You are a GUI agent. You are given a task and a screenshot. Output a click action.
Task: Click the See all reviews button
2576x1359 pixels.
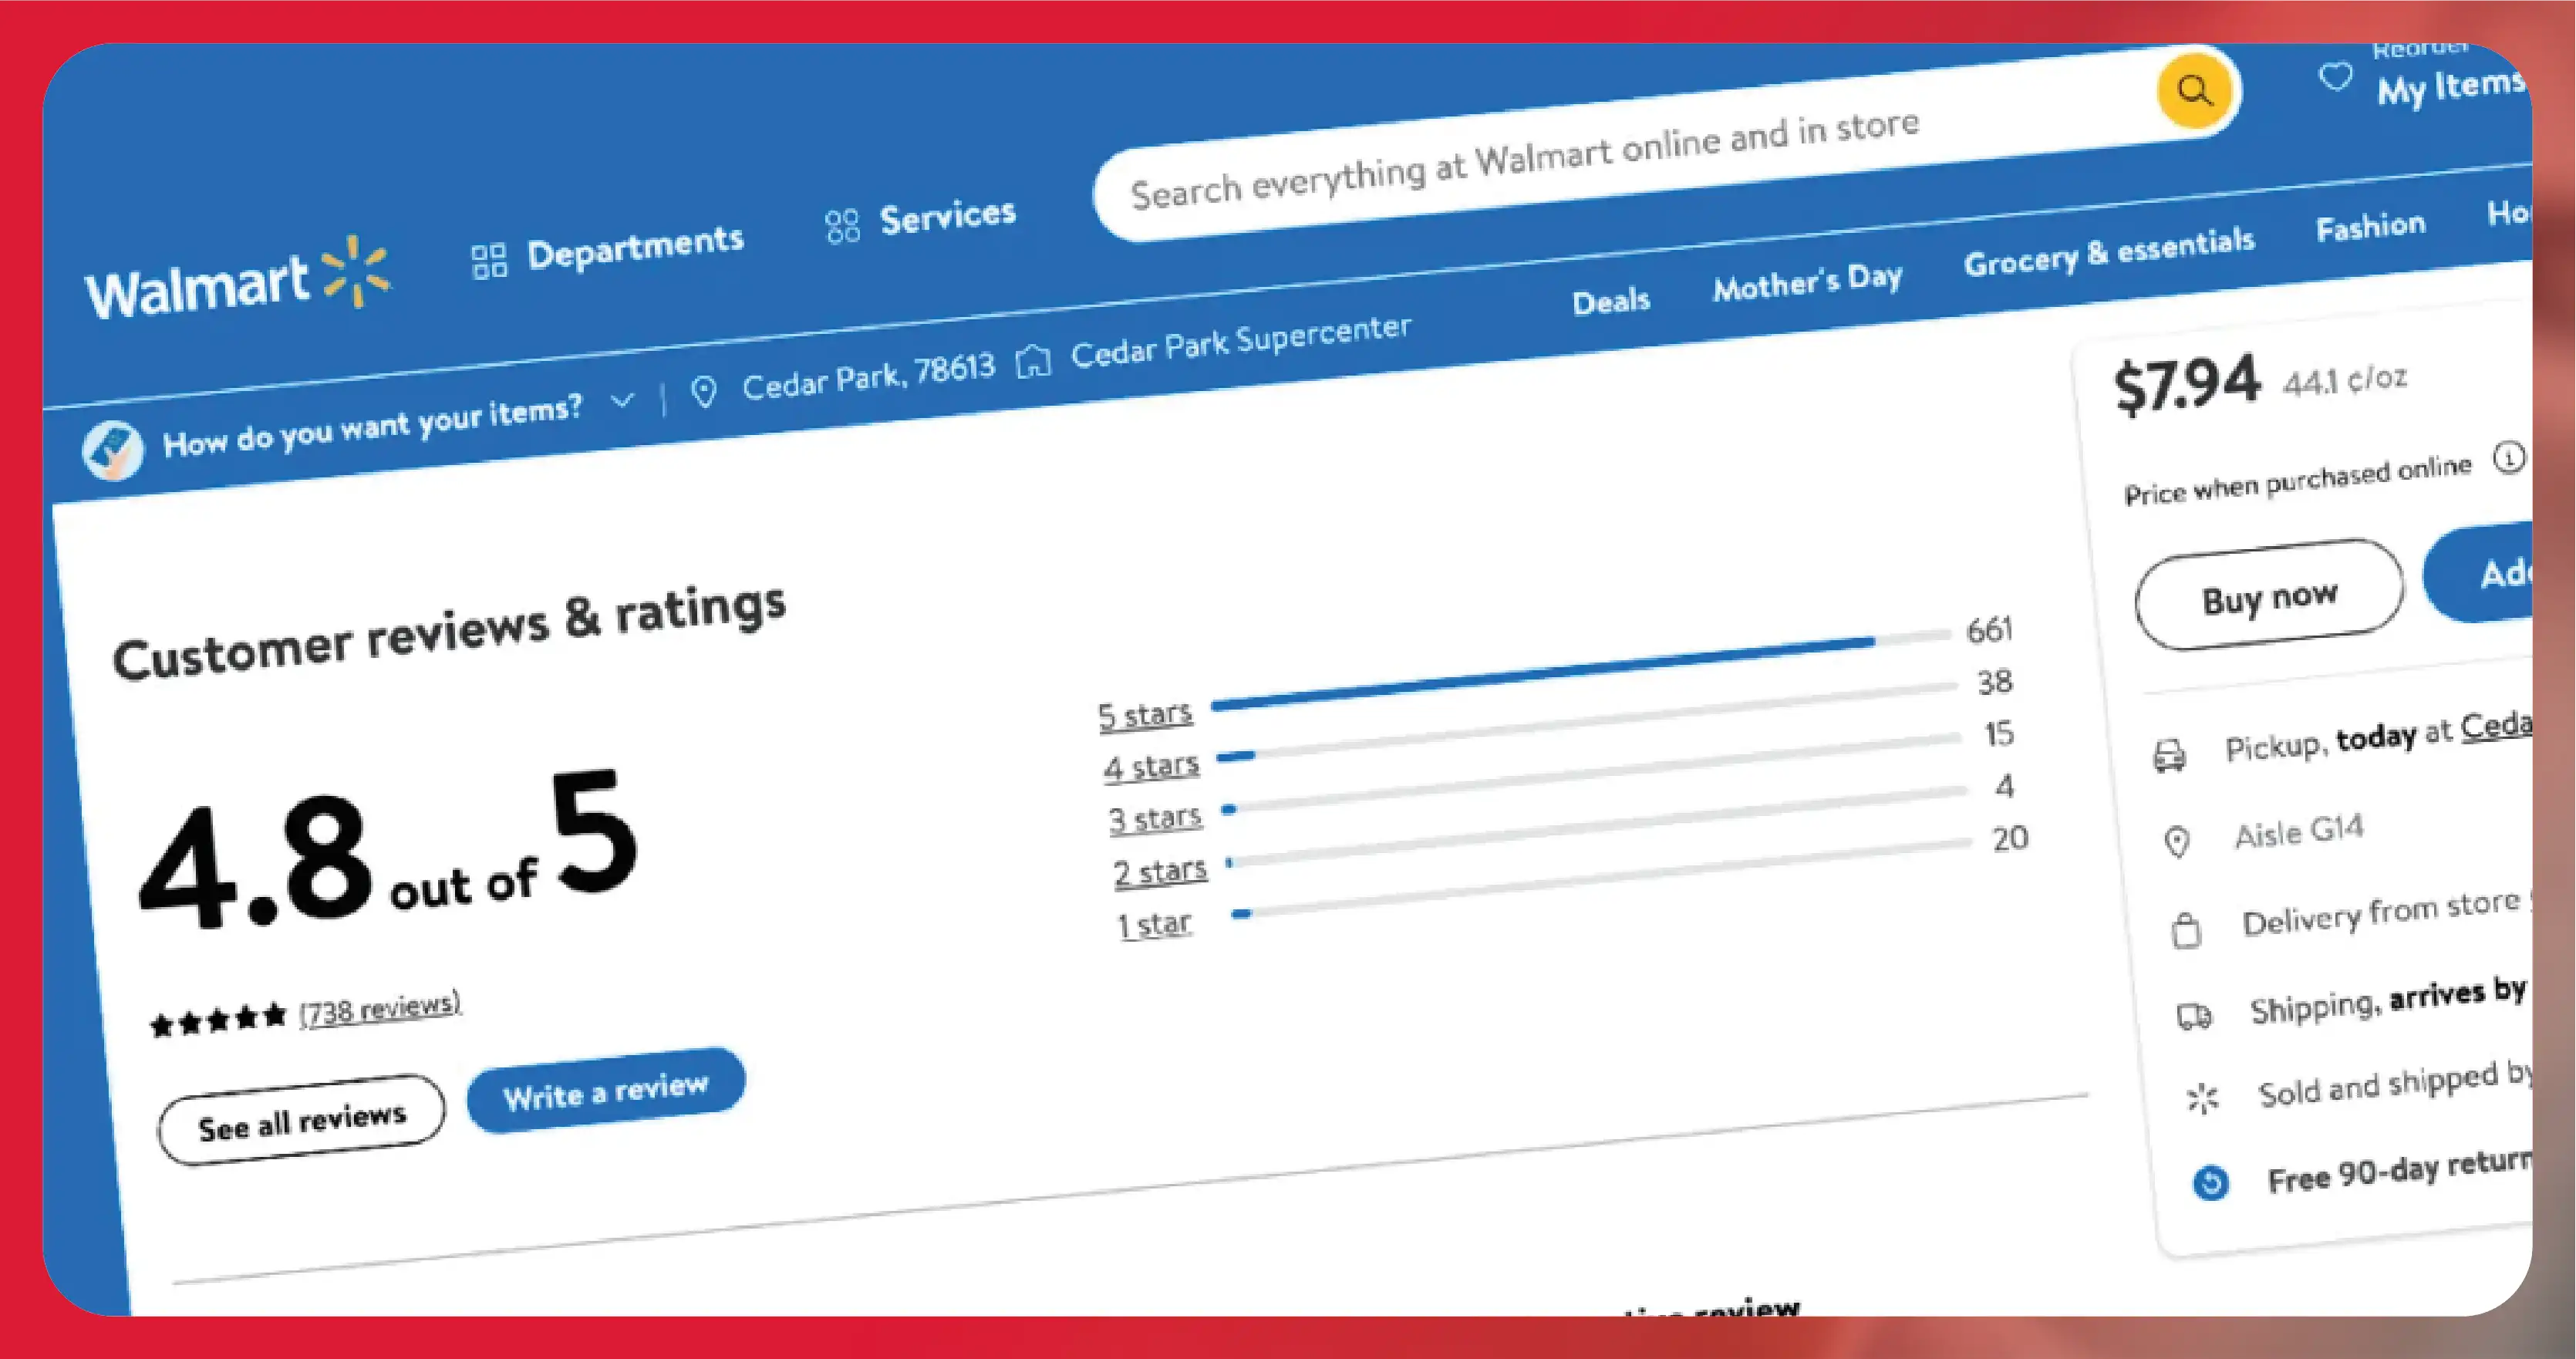302,1120
